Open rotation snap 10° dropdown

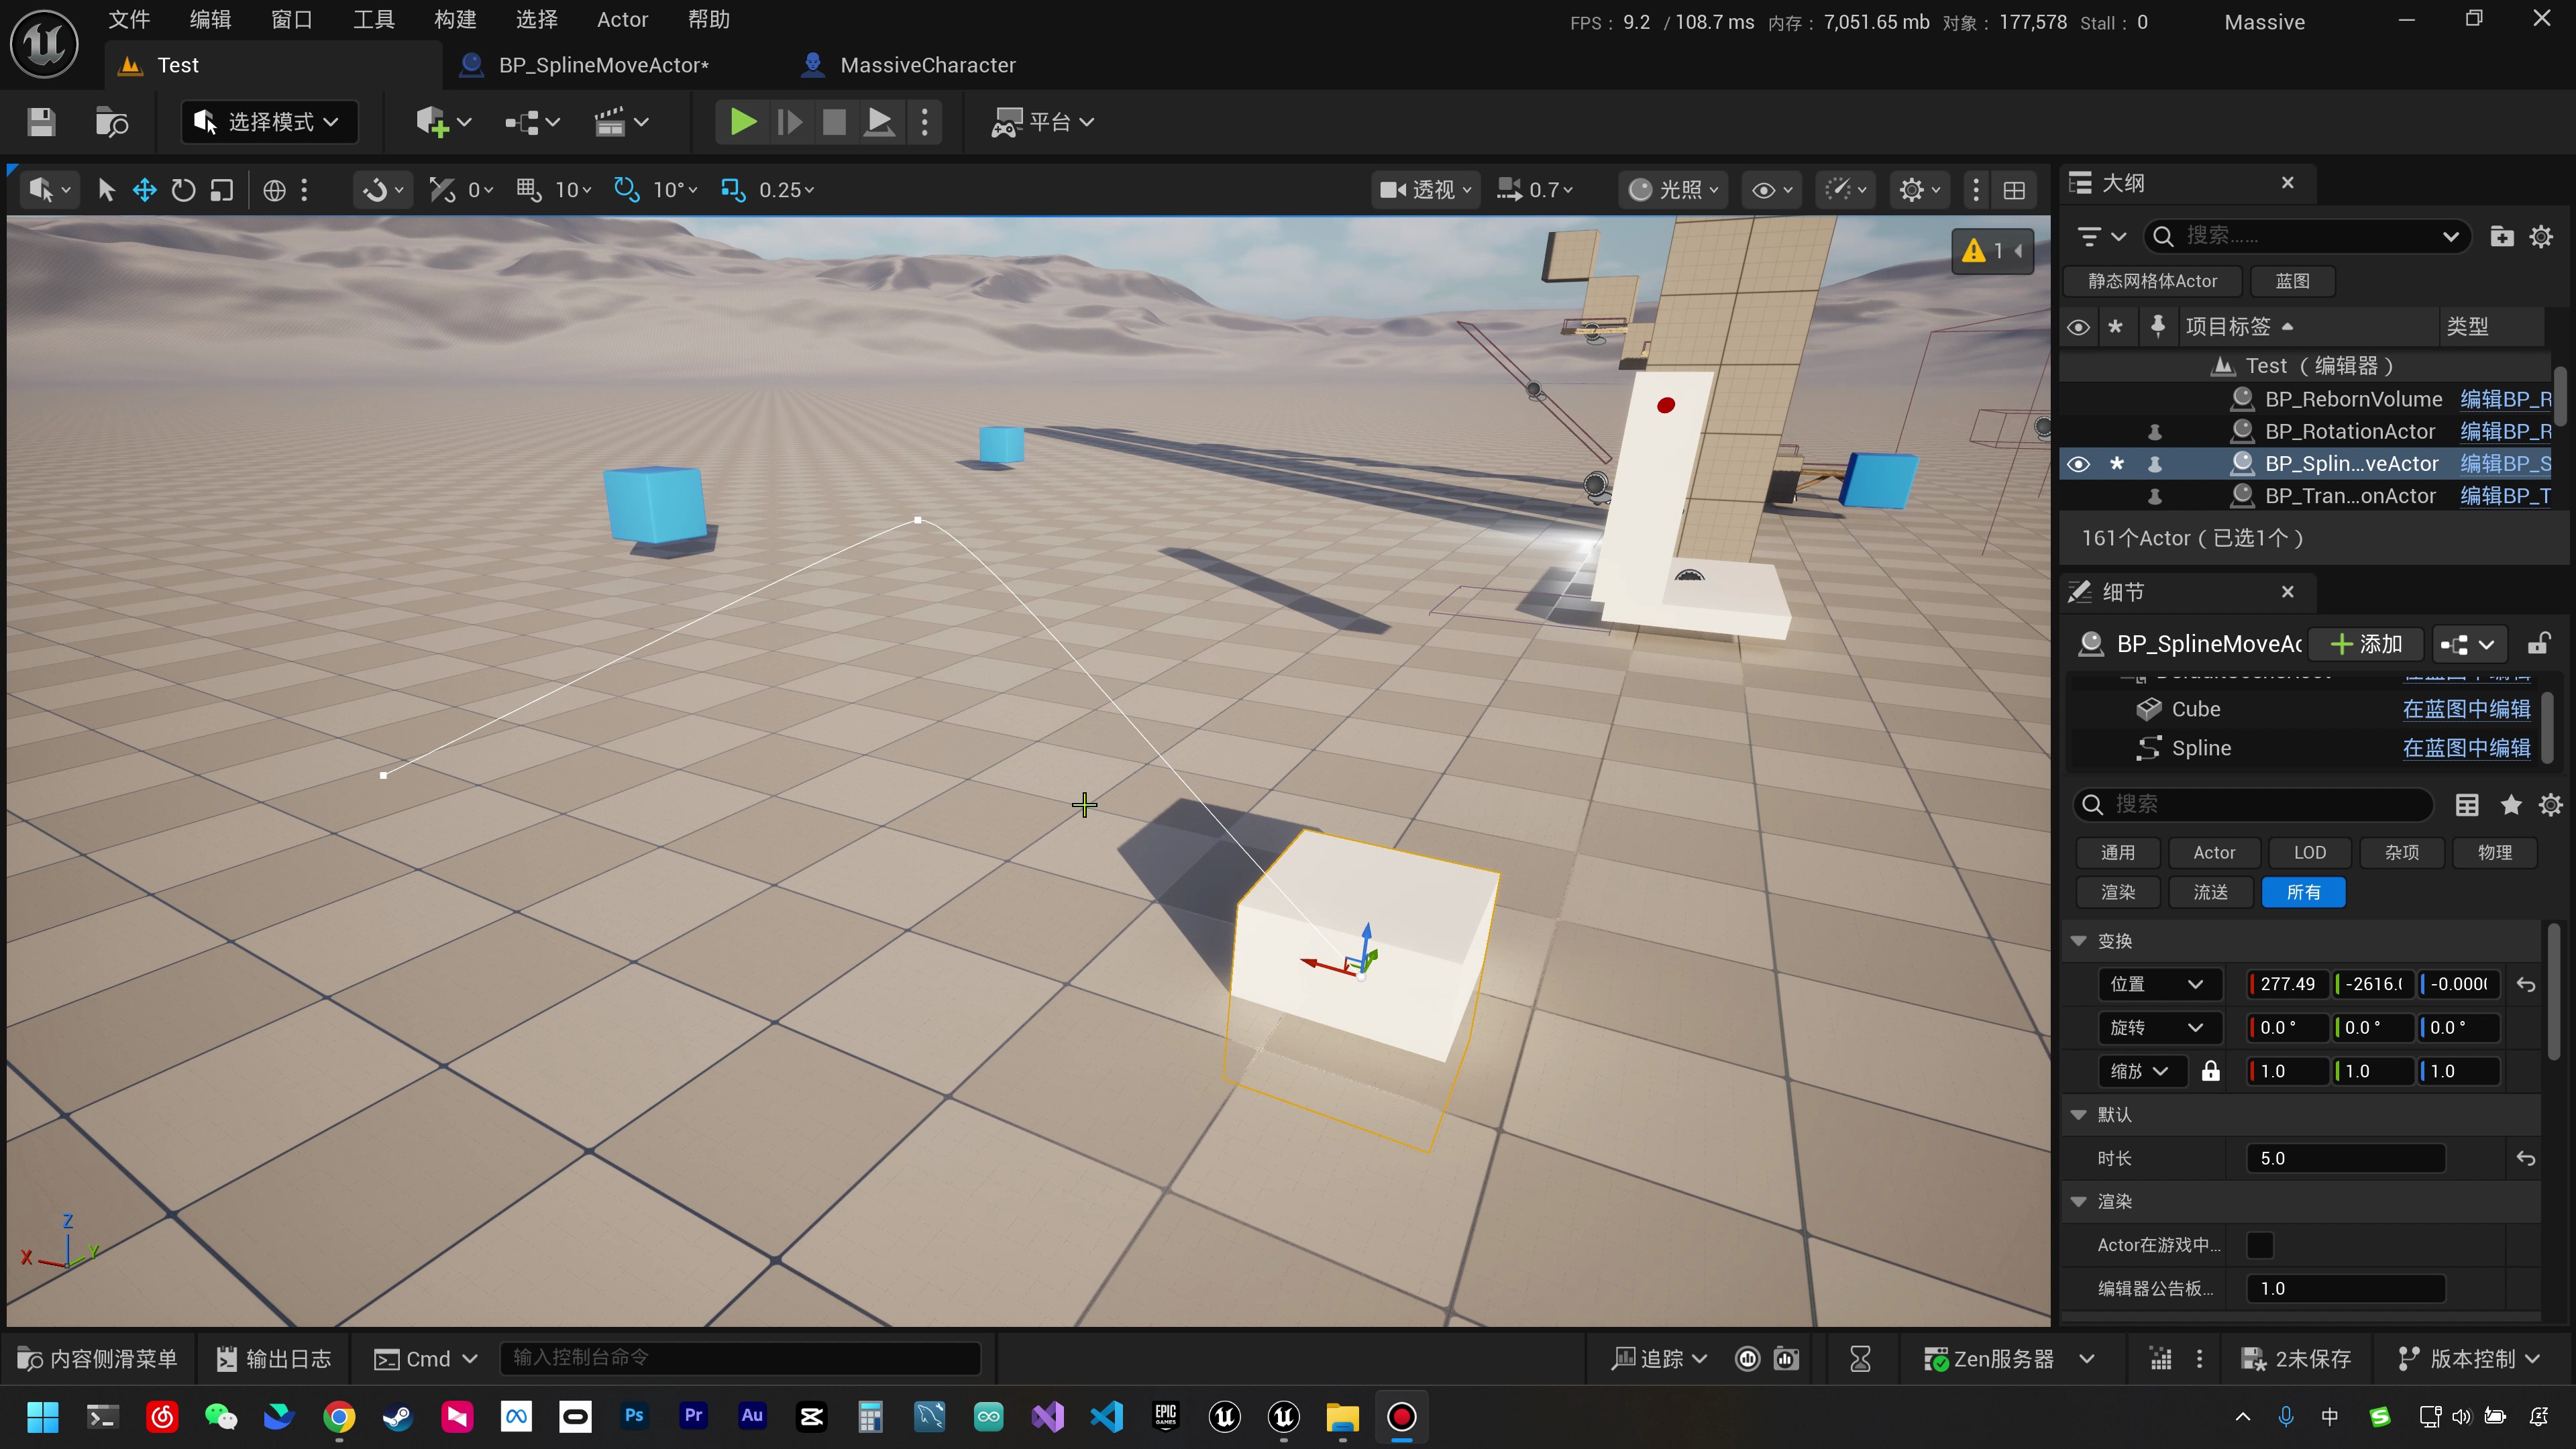coord(675,190)
